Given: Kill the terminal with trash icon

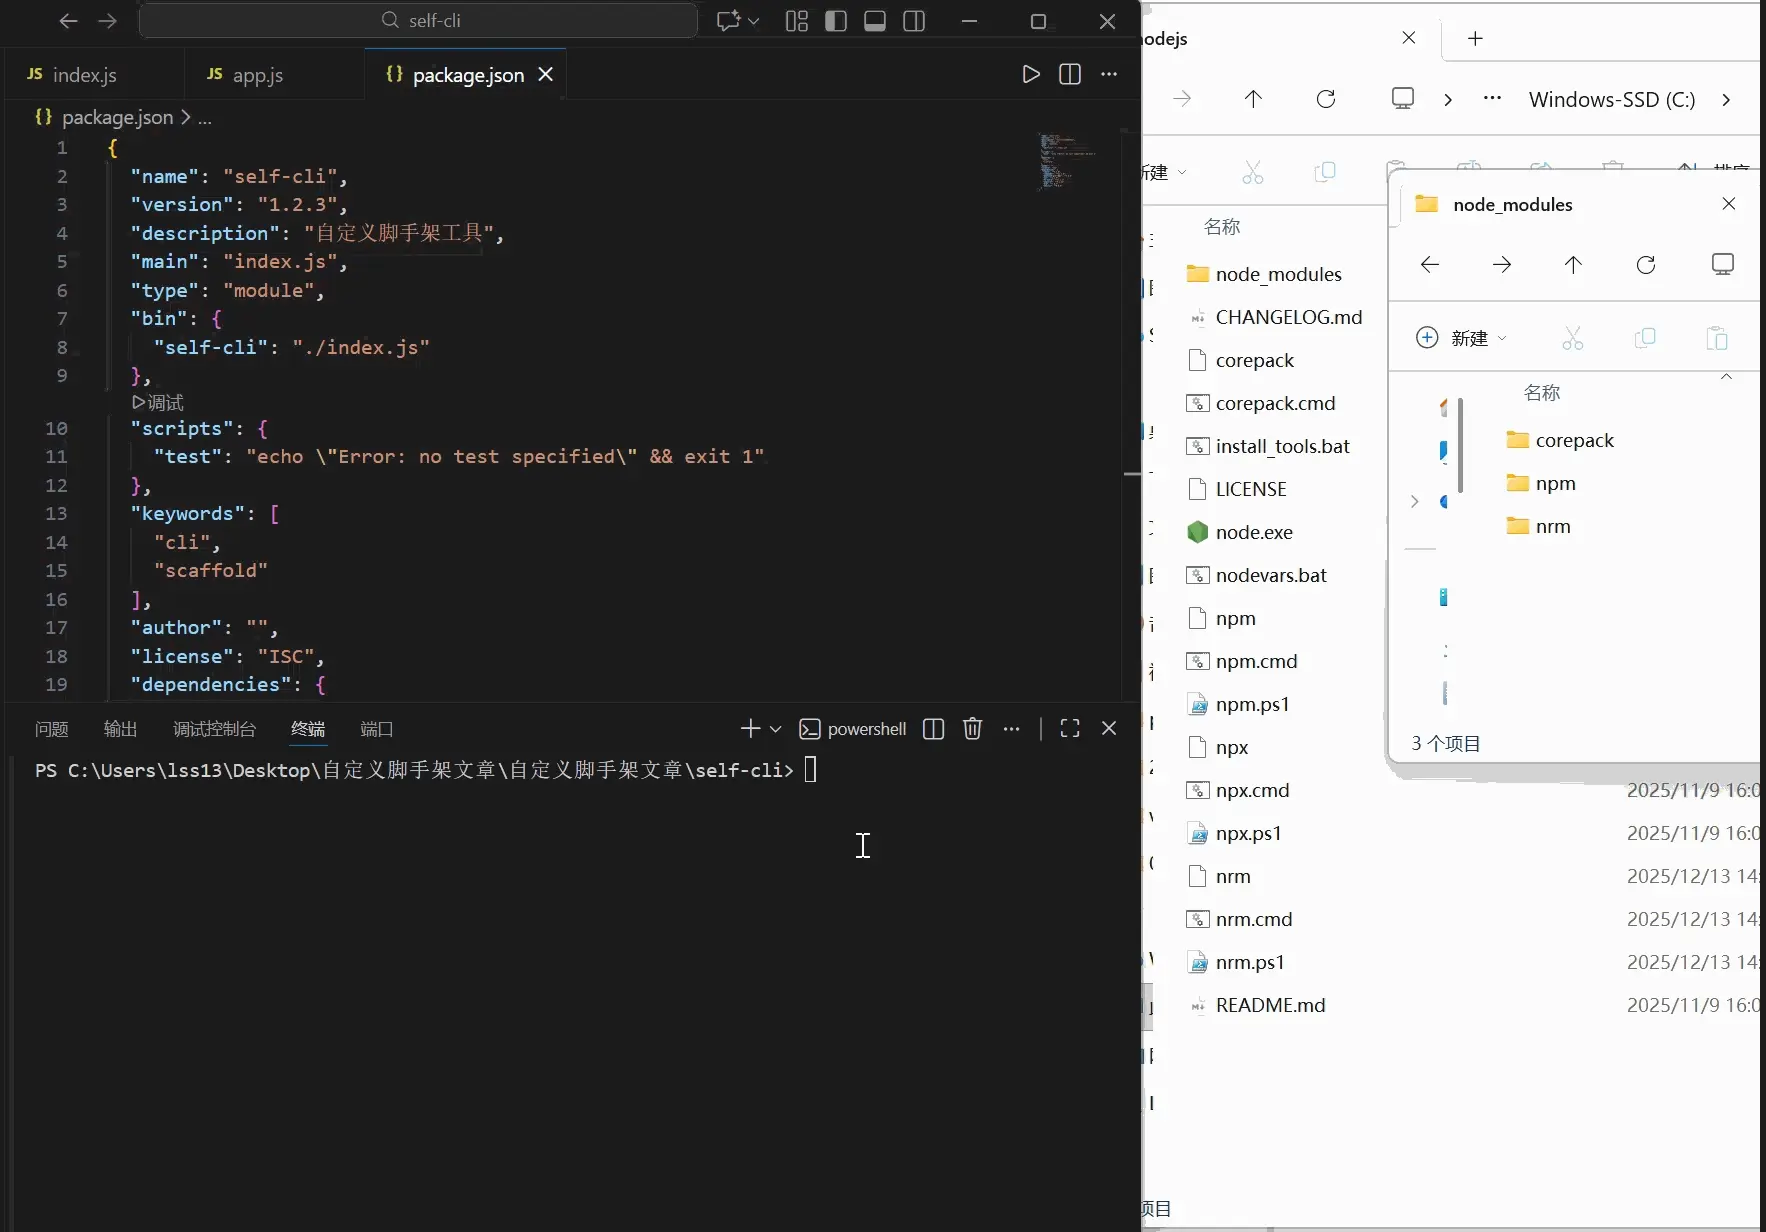Looking at the screenshot, I should 972,729.
